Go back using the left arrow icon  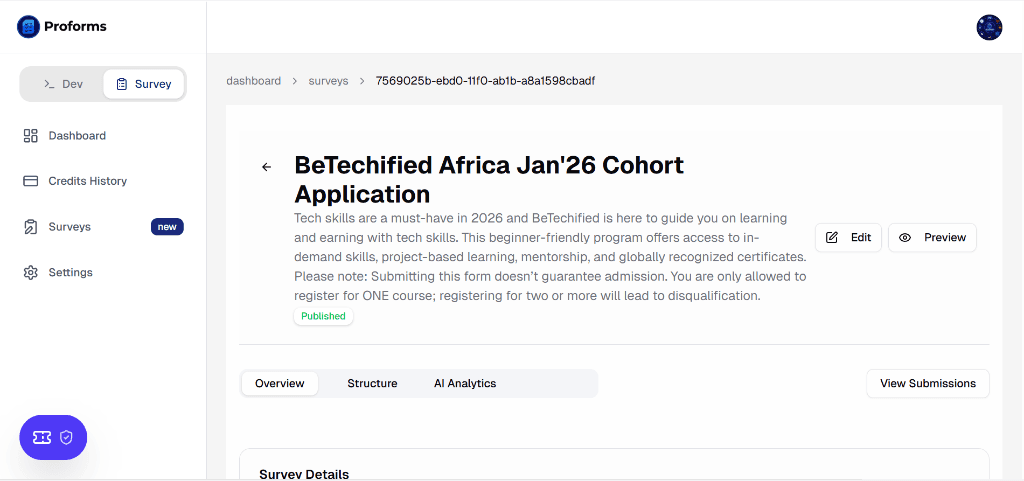(266, 167)
